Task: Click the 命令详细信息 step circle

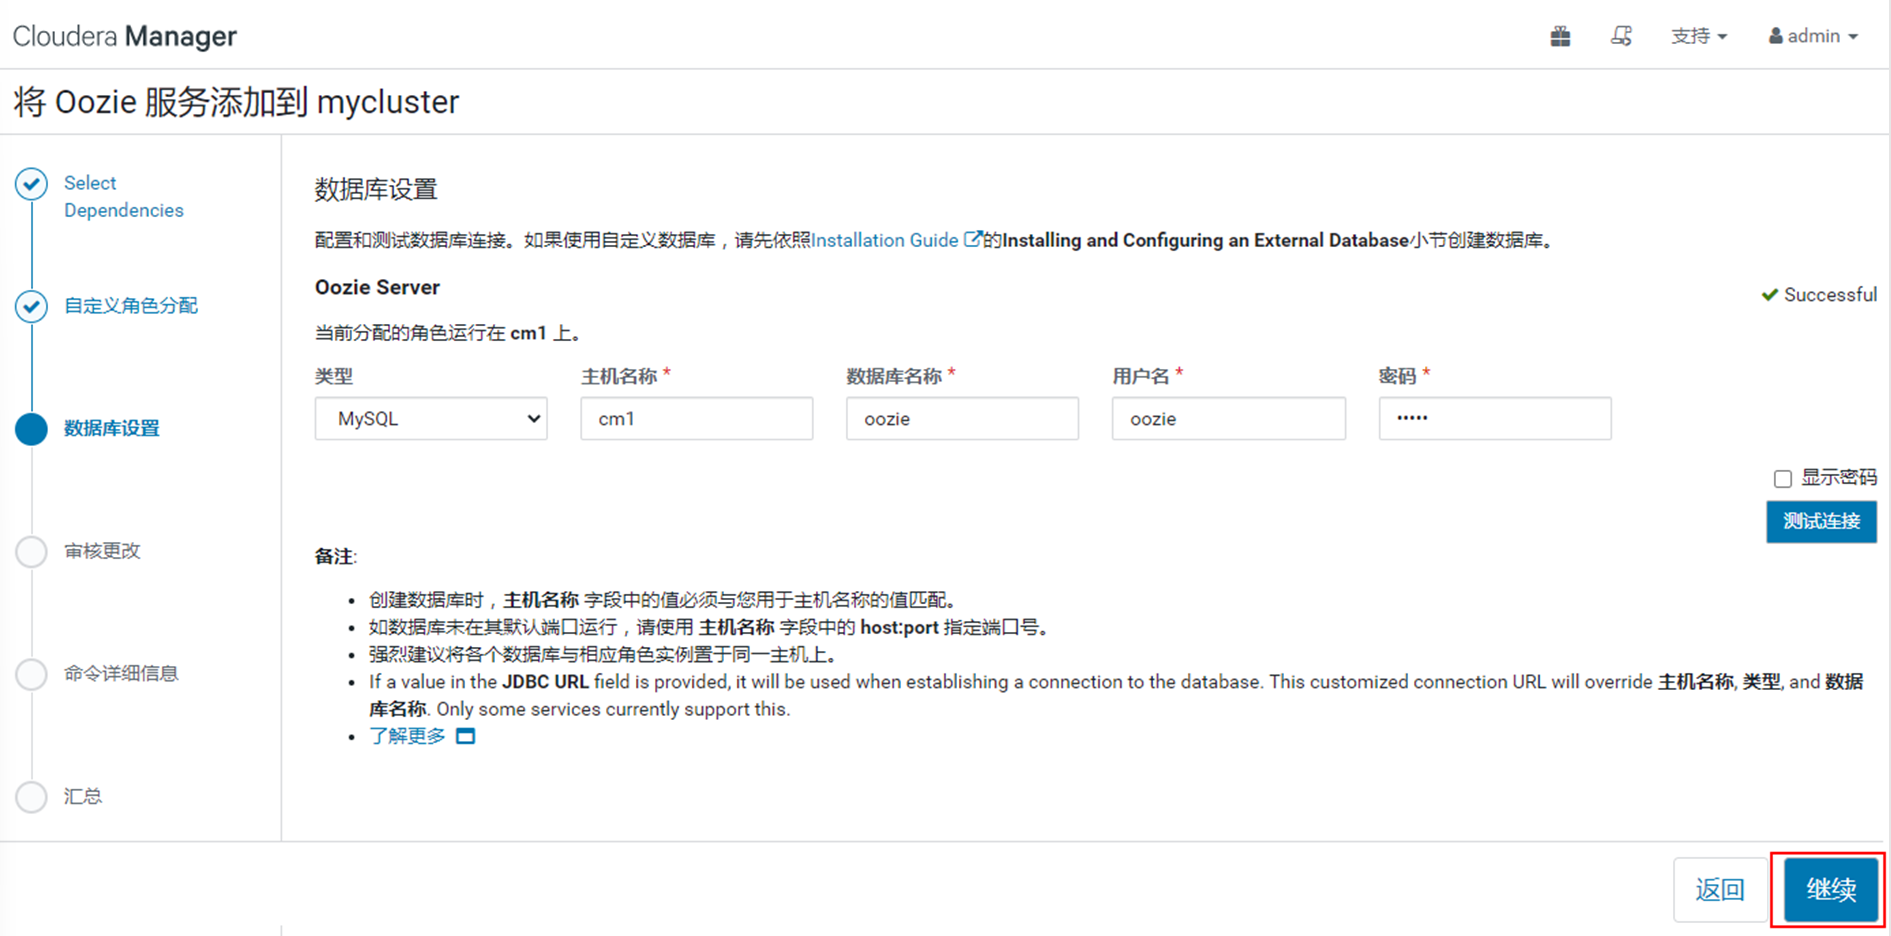Action: click(32, 674)
